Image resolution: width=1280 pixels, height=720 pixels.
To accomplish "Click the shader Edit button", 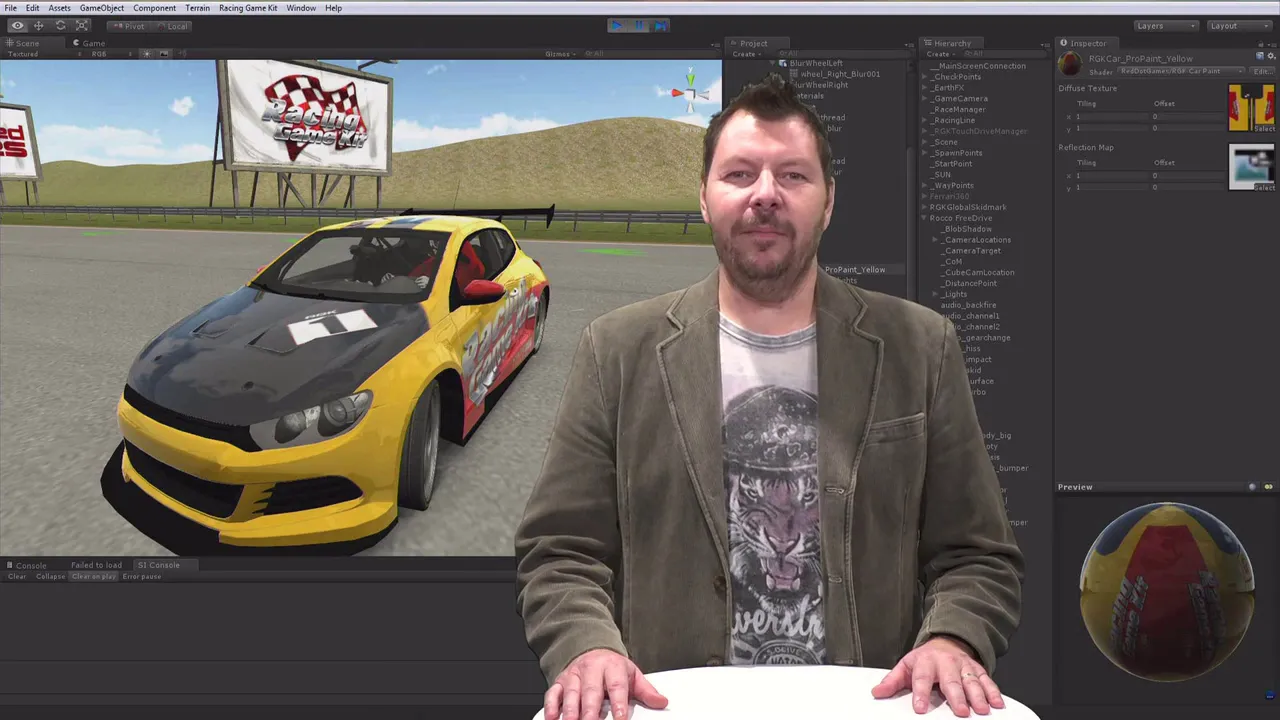I will pos(1263,72).
